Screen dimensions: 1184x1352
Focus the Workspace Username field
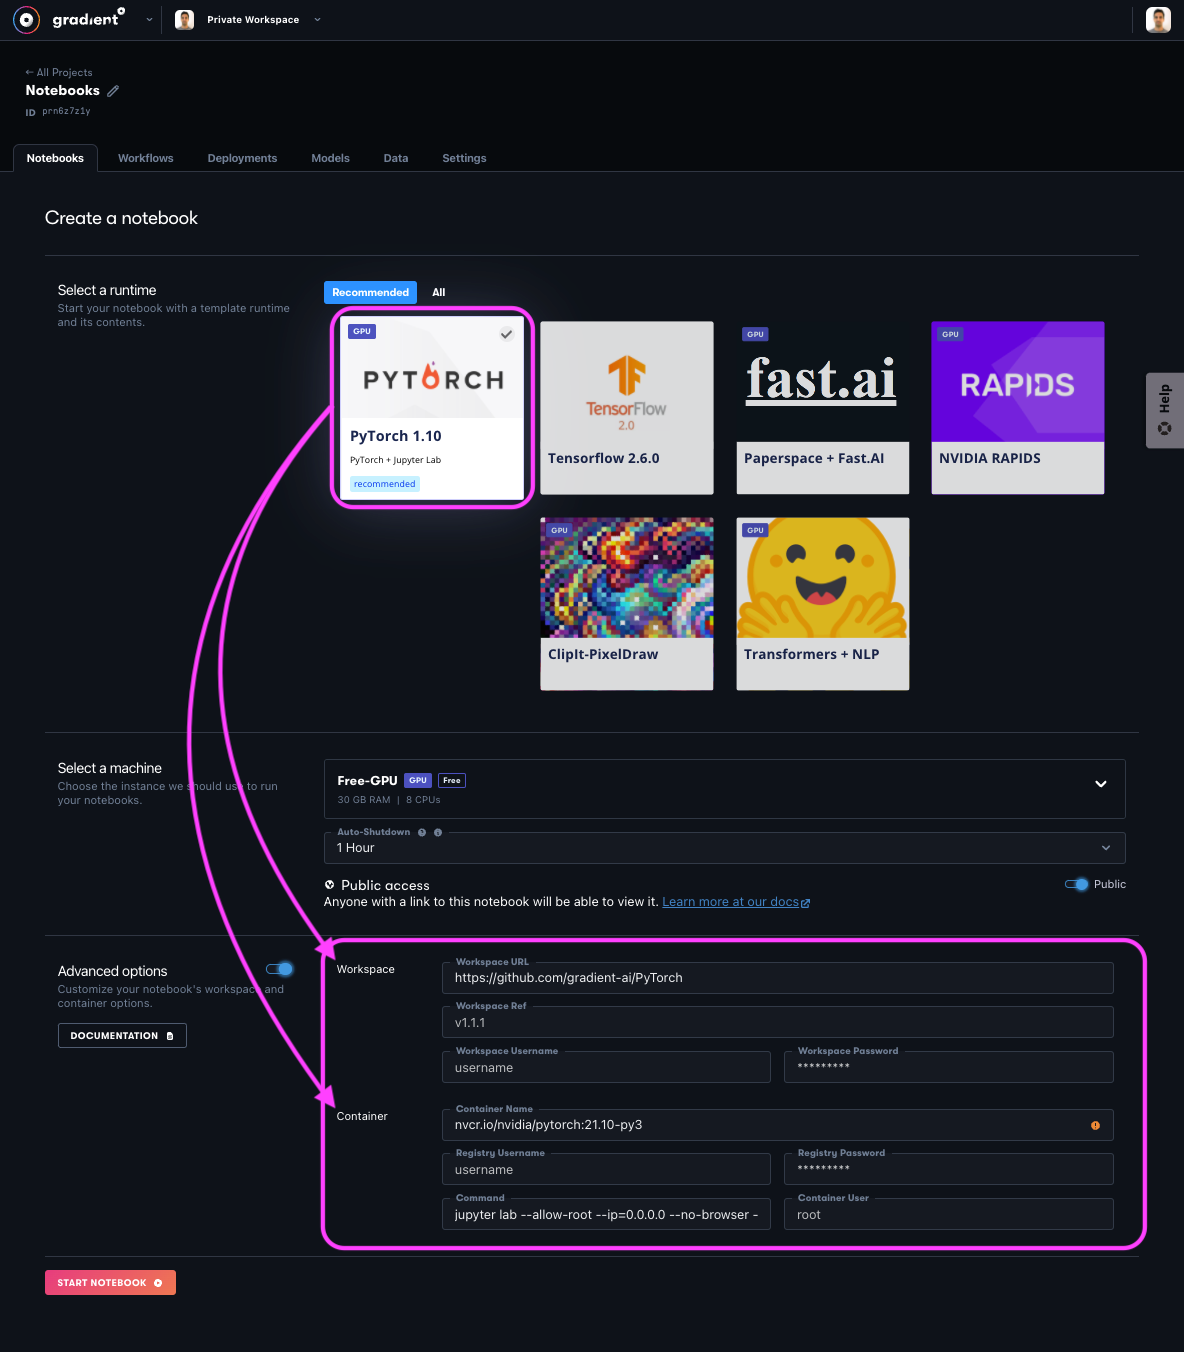pyautogui.click(x=606, y=1067)
